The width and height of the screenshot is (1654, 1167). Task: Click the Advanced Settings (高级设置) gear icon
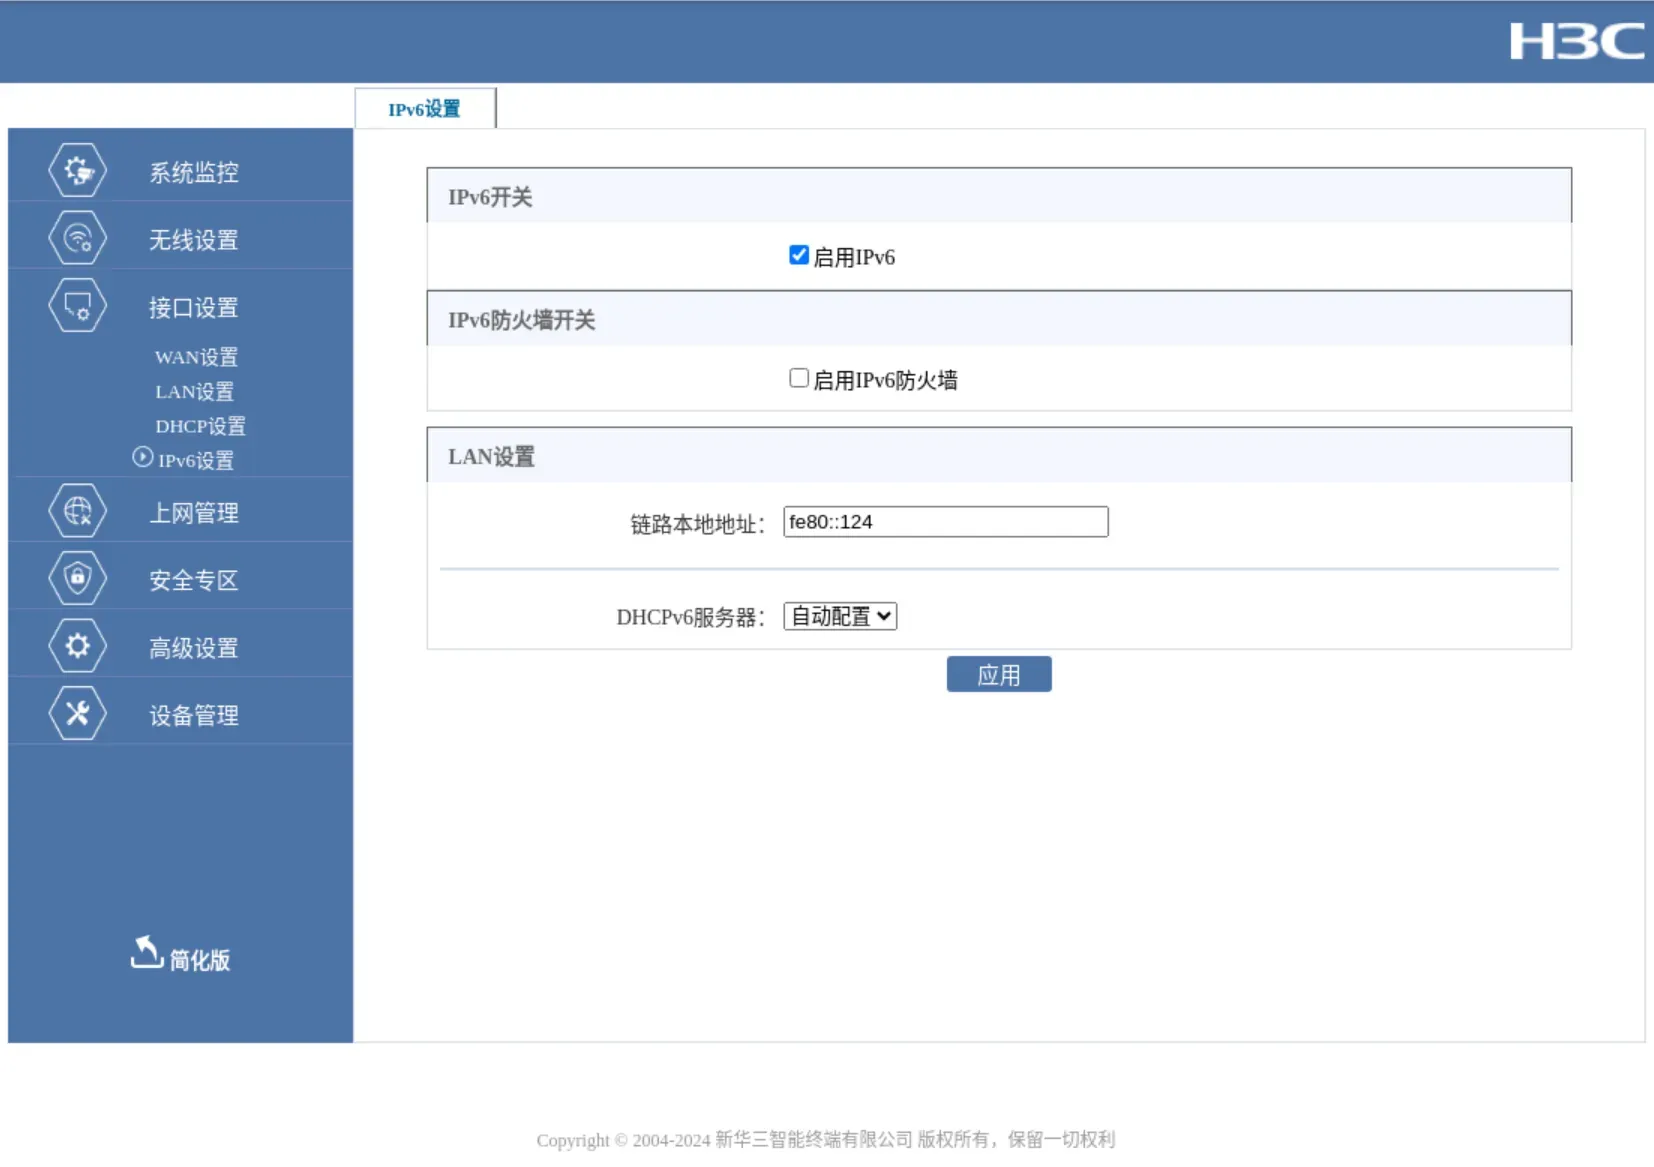tap(77, 647)
